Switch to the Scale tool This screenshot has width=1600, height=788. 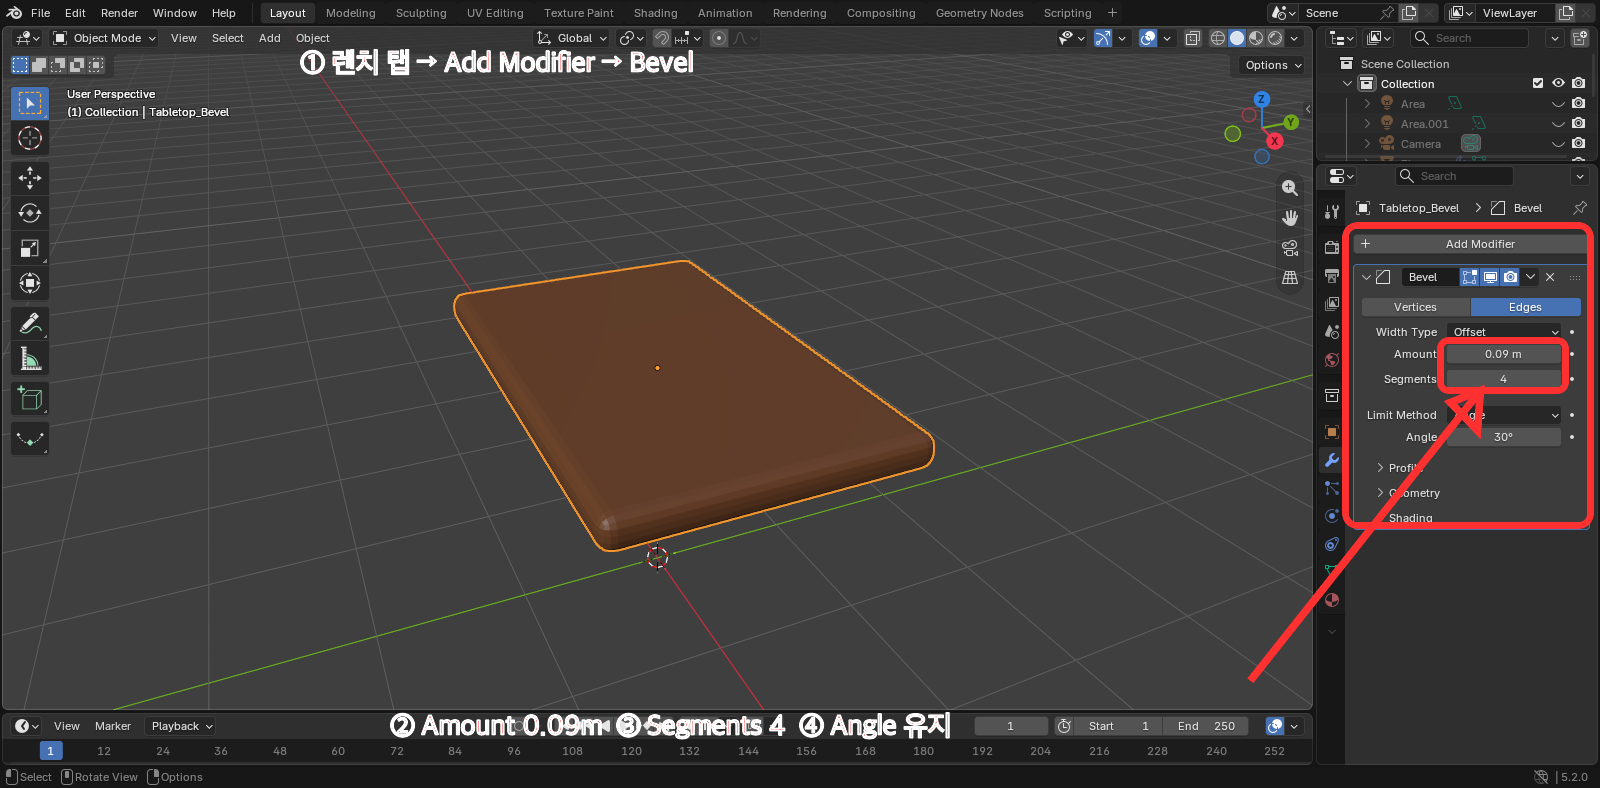30,248
